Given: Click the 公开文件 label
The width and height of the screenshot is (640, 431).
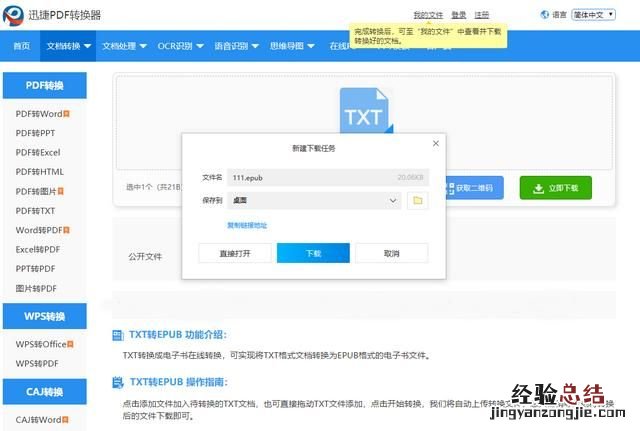Looking at the screenshot, I should 145,257.
